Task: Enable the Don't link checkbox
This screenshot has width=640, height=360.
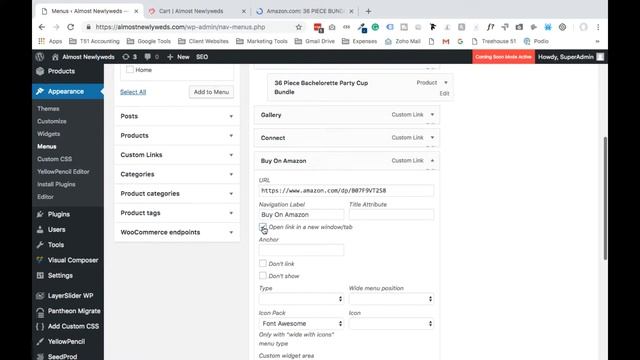Action: click(263, 263)
